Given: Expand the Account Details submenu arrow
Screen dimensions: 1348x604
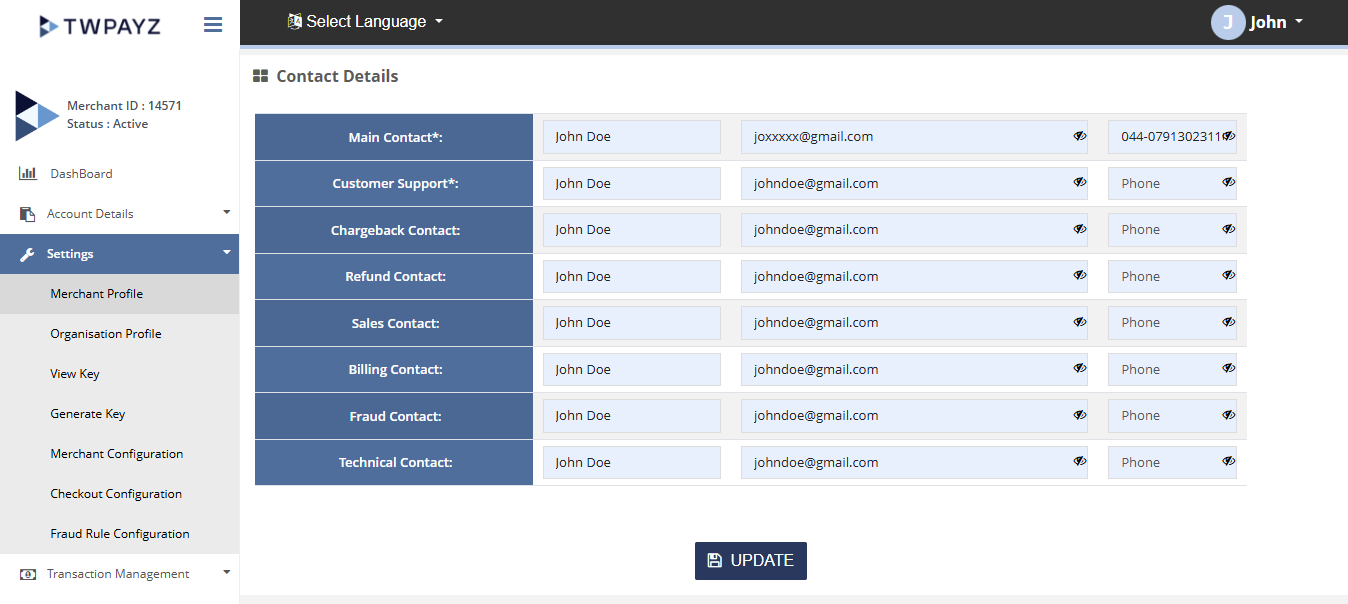Looking at the screenshot, I should [226, 212].
